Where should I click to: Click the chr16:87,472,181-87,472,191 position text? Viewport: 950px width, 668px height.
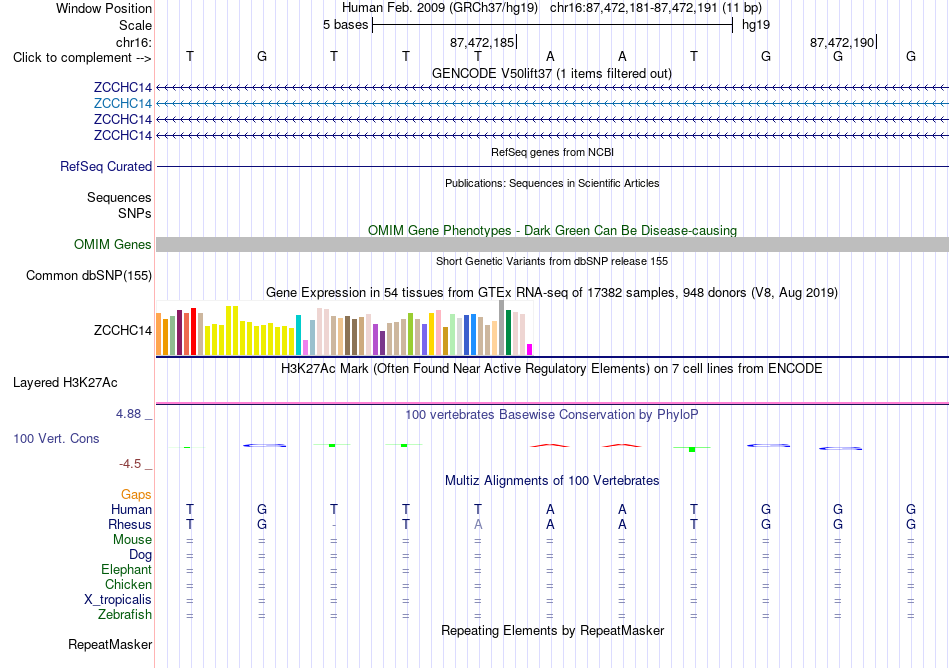(x=656, y=8)
